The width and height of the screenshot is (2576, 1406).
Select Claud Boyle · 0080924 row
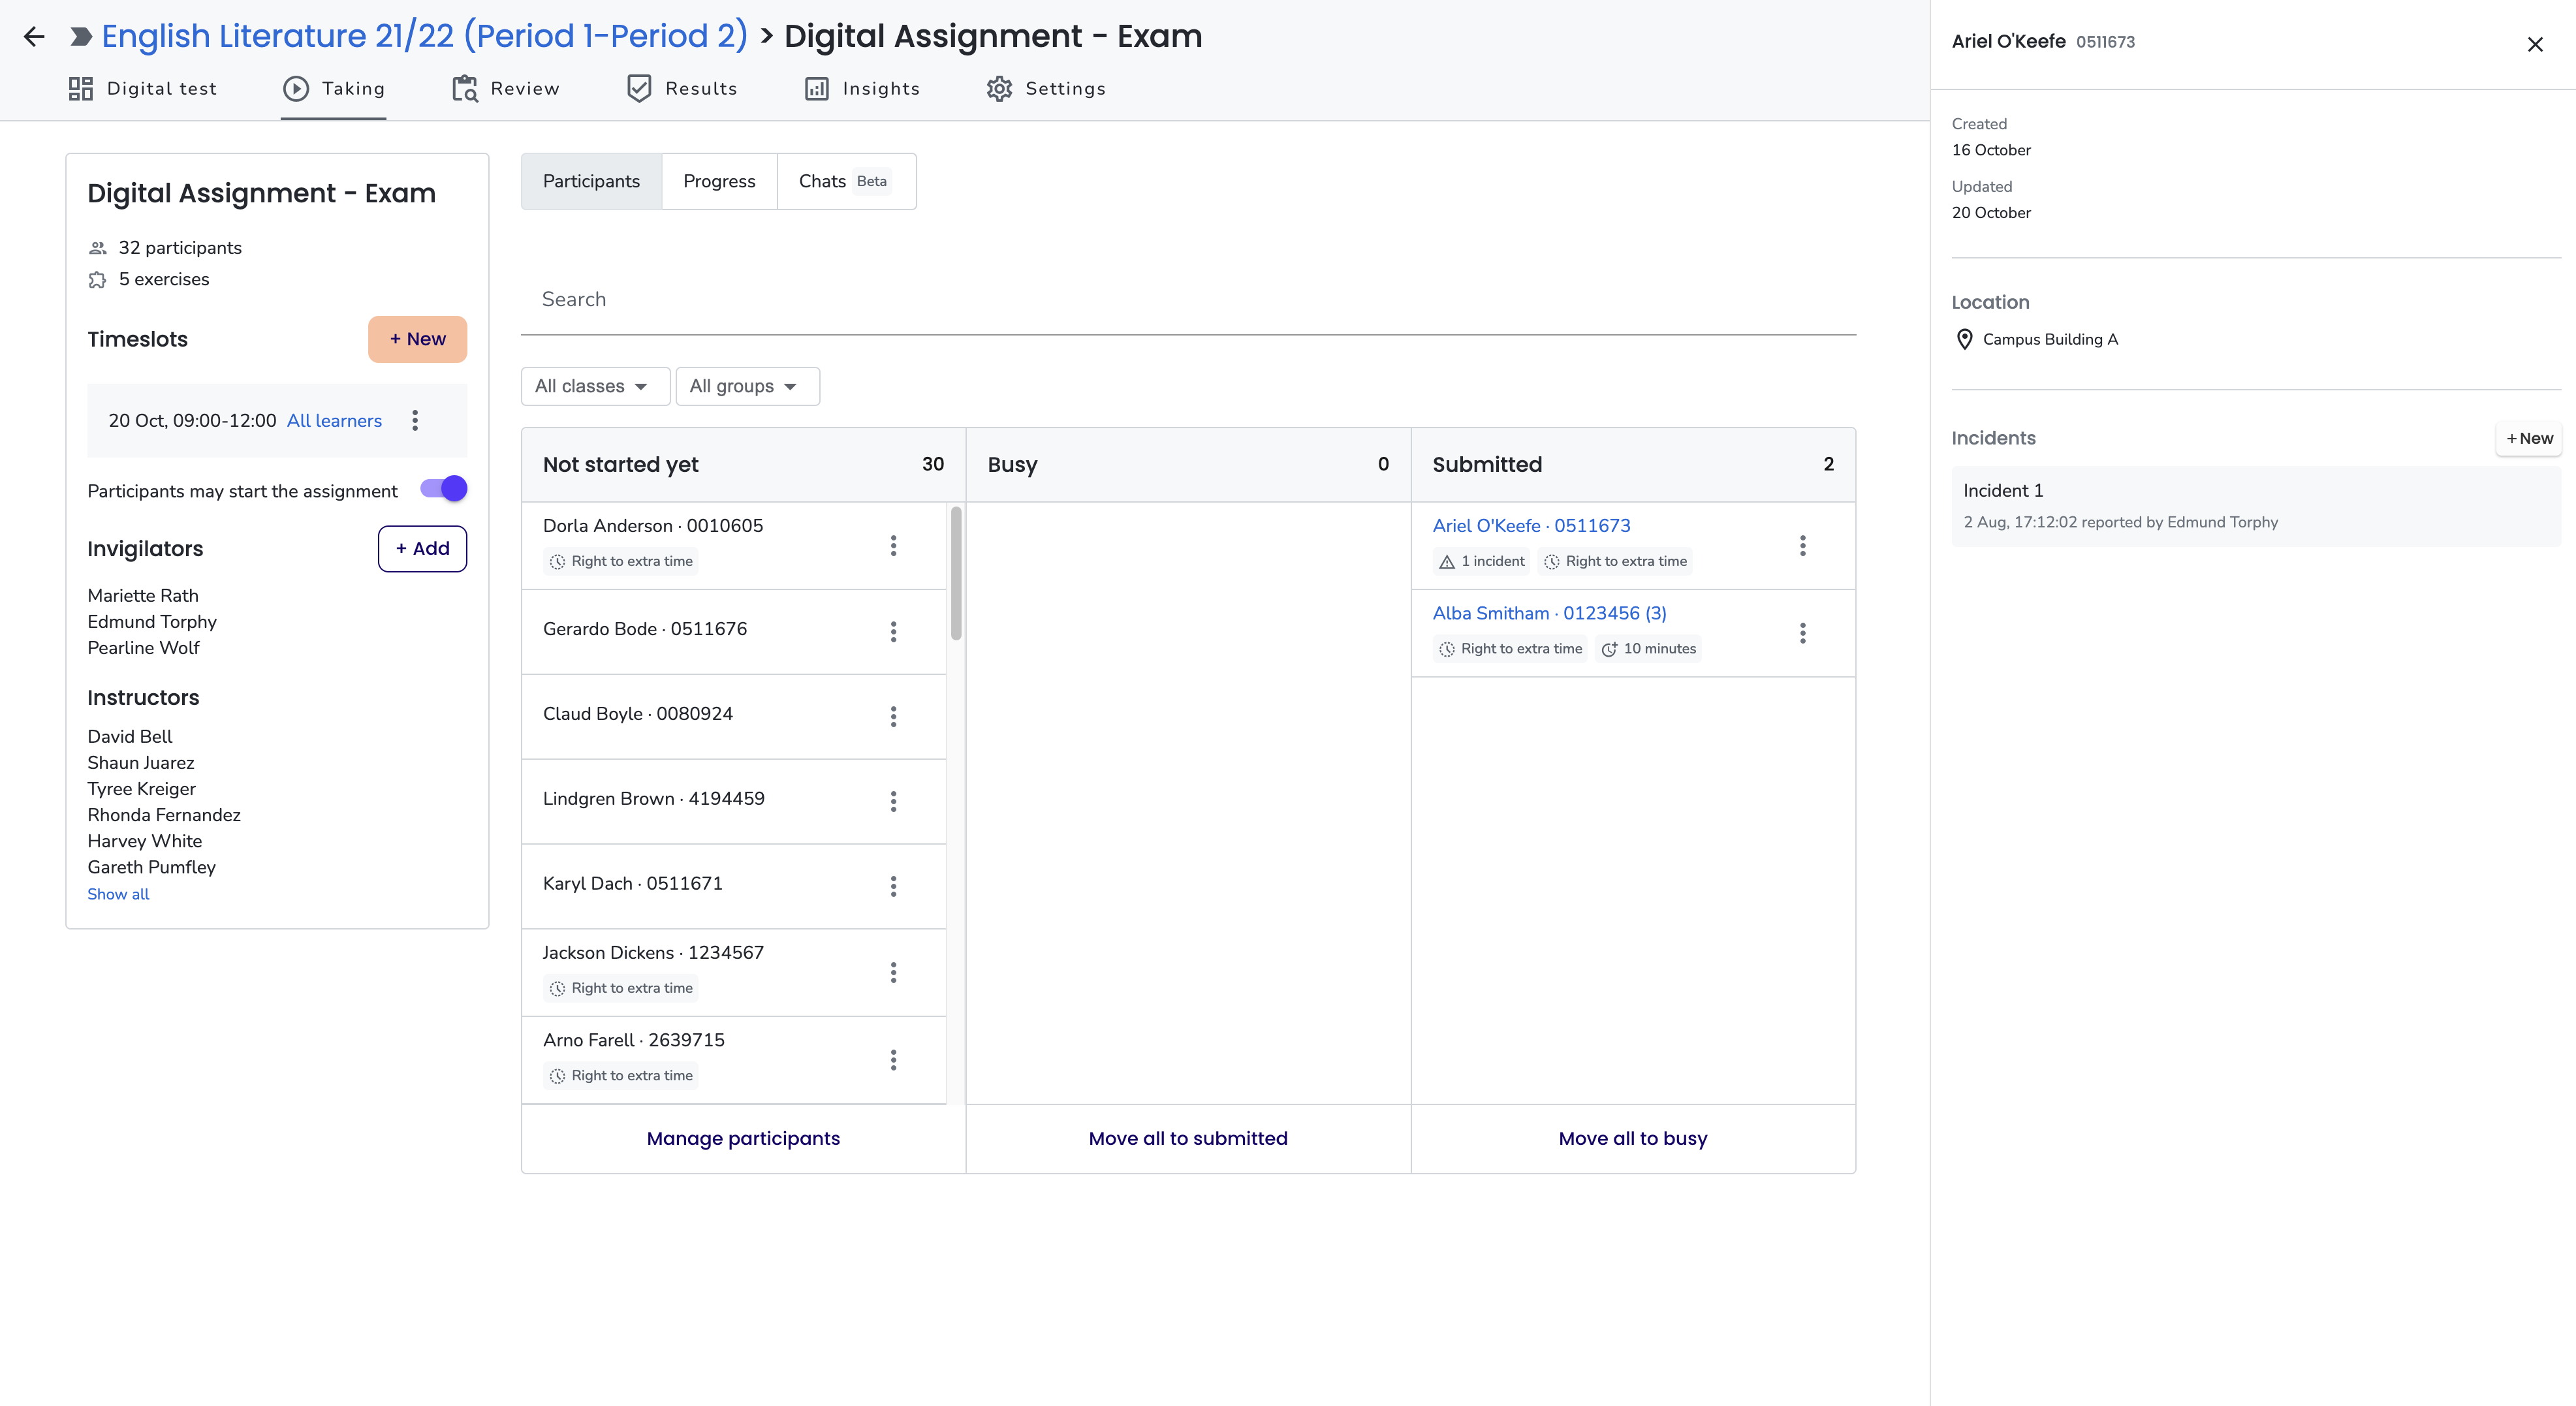(734, 717)
